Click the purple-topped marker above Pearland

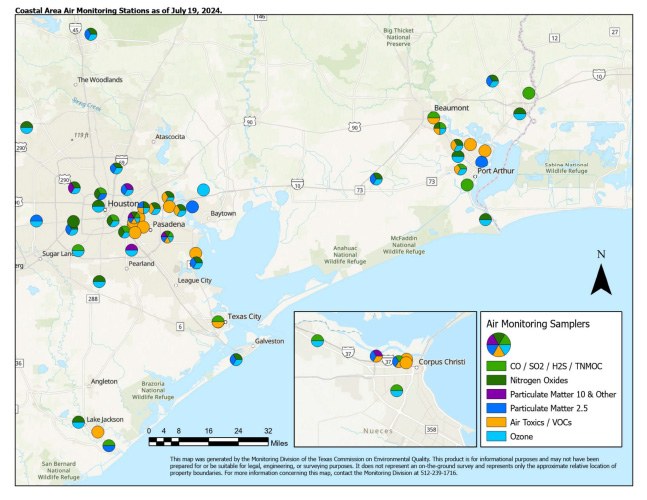point(132,249)
